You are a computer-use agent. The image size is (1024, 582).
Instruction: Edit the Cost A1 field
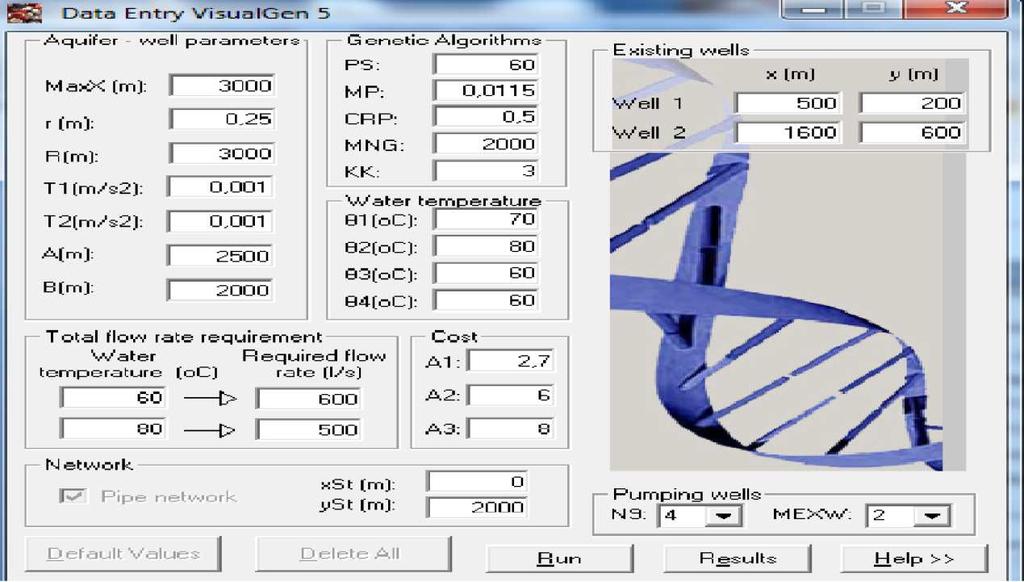511,361
